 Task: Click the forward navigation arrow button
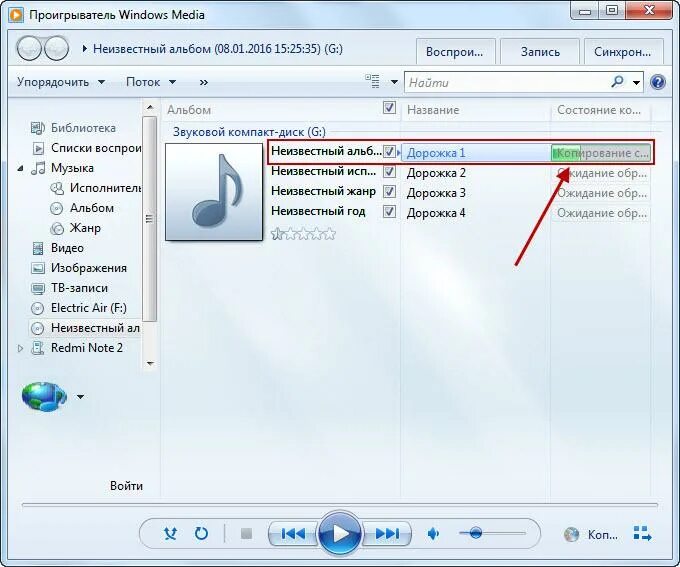[x=56, y=48]
